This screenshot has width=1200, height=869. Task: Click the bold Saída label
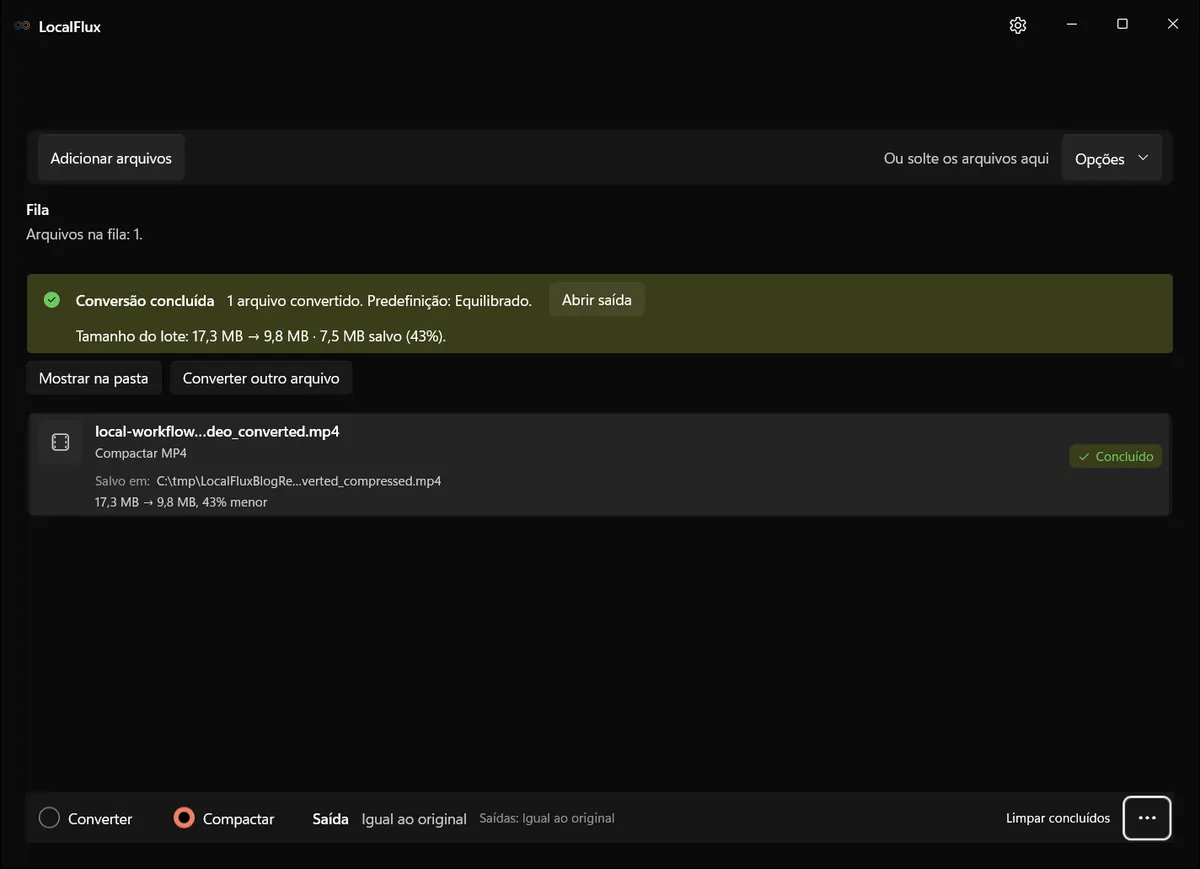tap(331, 819)
